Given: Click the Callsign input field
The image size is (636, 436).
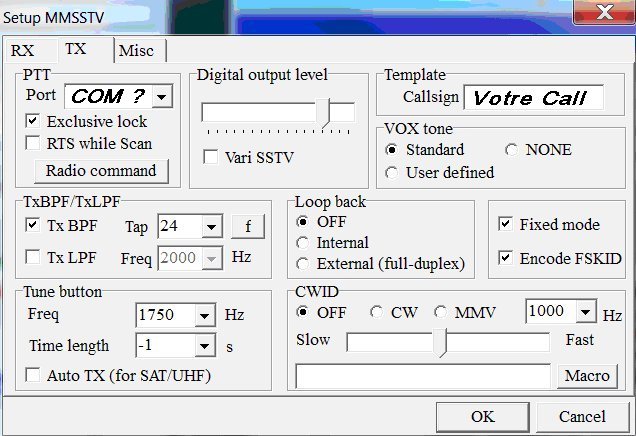Looking at the screenshot, I should 533,97.
